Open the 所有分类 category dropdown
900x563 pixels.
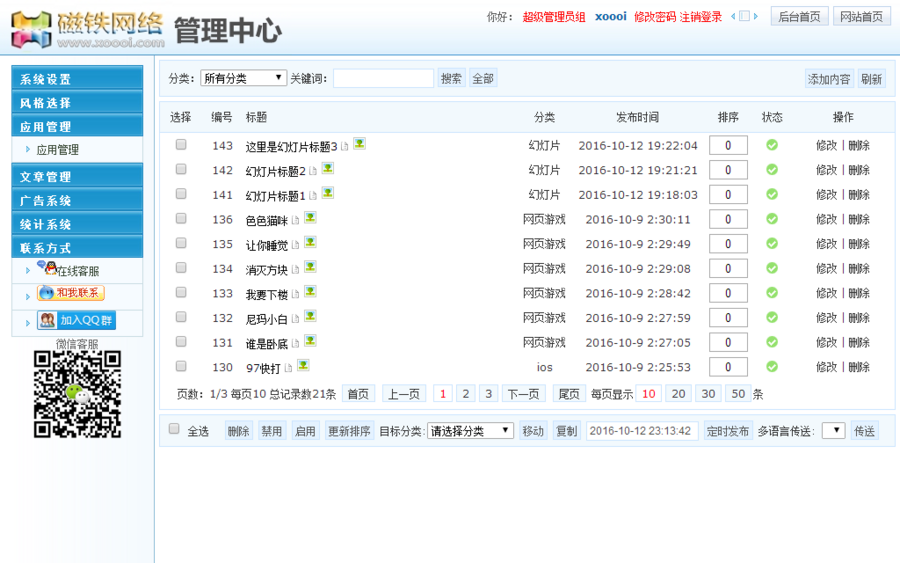tap(243, 78)
